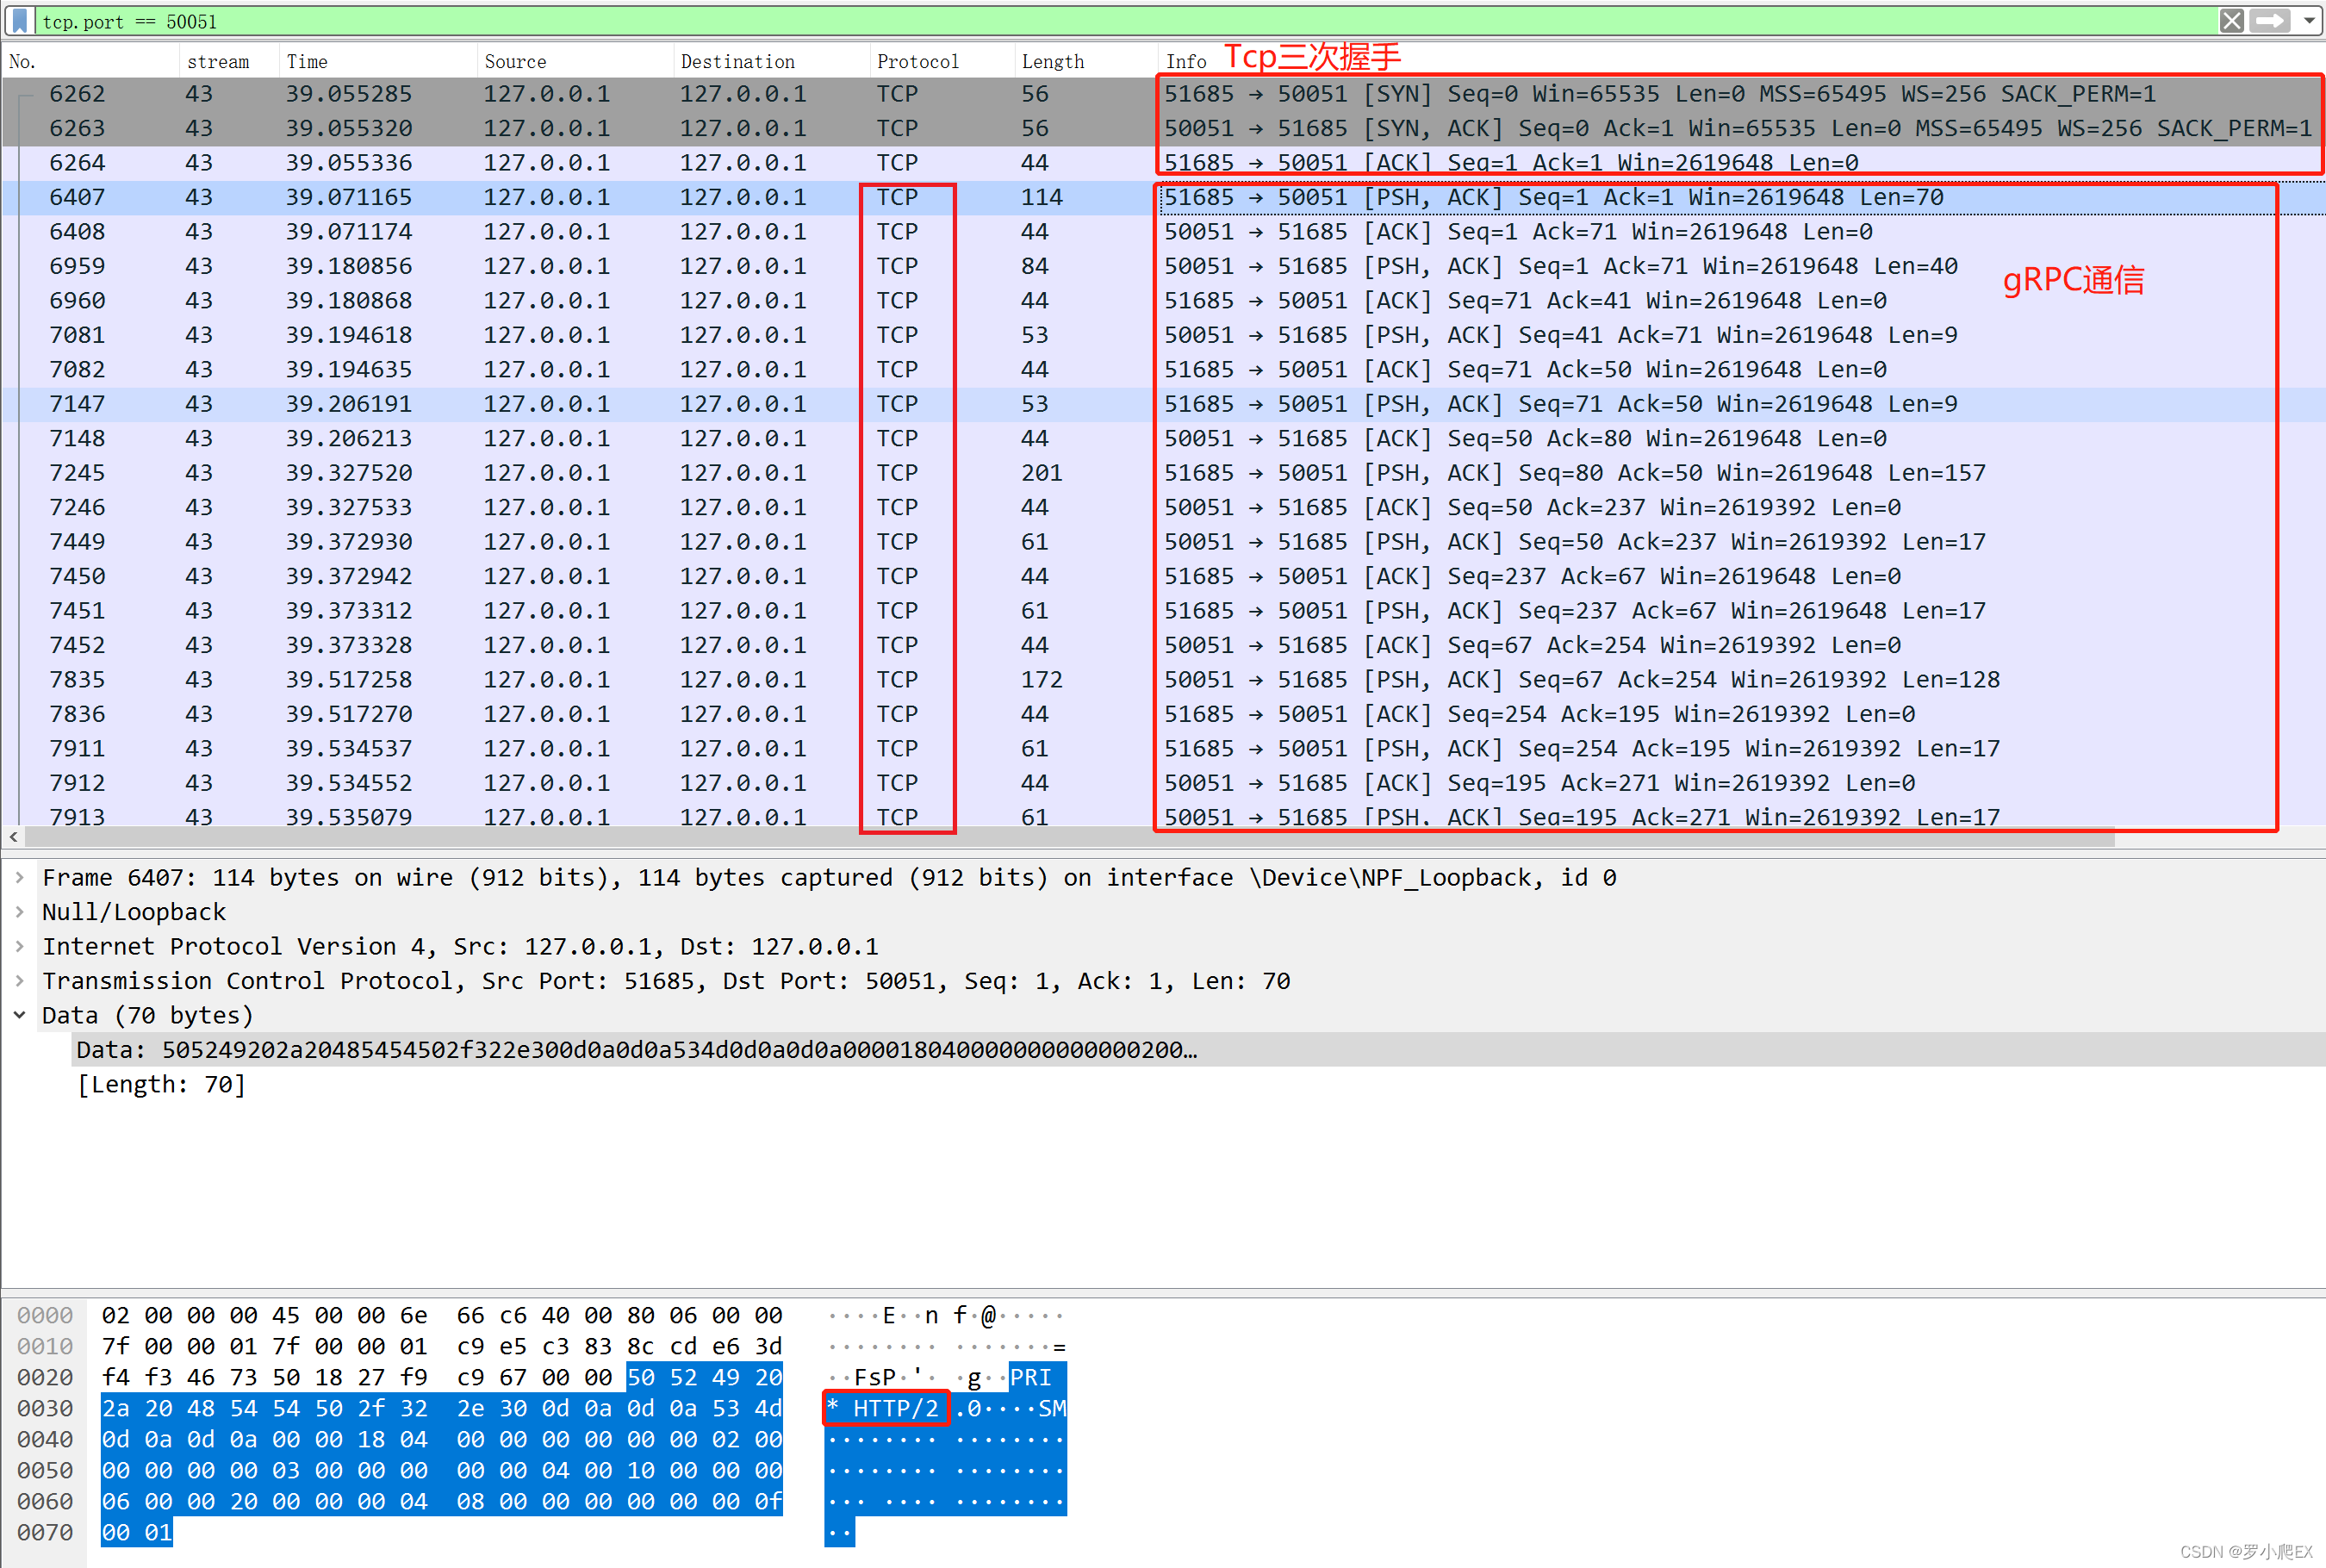Image resolution: width=2326 pixels, height=1568 pixels.
Task: Select packet number 6262 SYN row
Action: click(600, 94)
